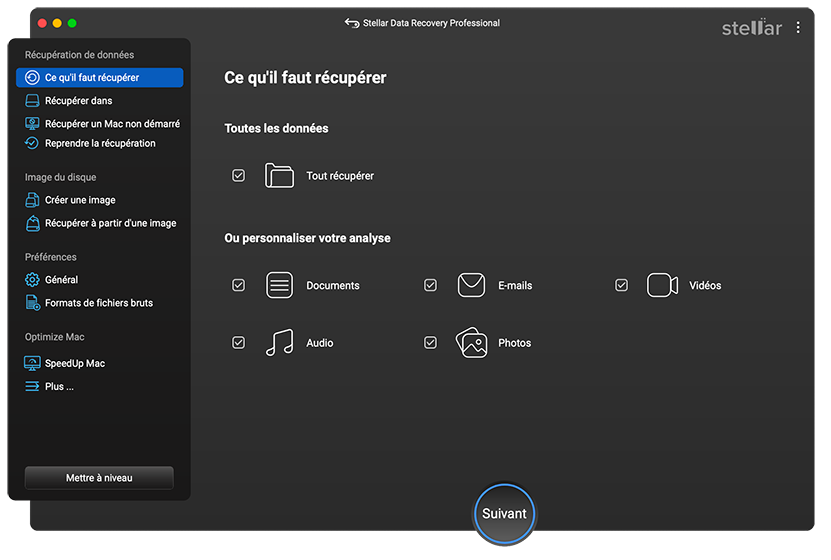Select Récupérer un Mac non démarré
This screenshot has width=831, height=560.
(100, 123)
